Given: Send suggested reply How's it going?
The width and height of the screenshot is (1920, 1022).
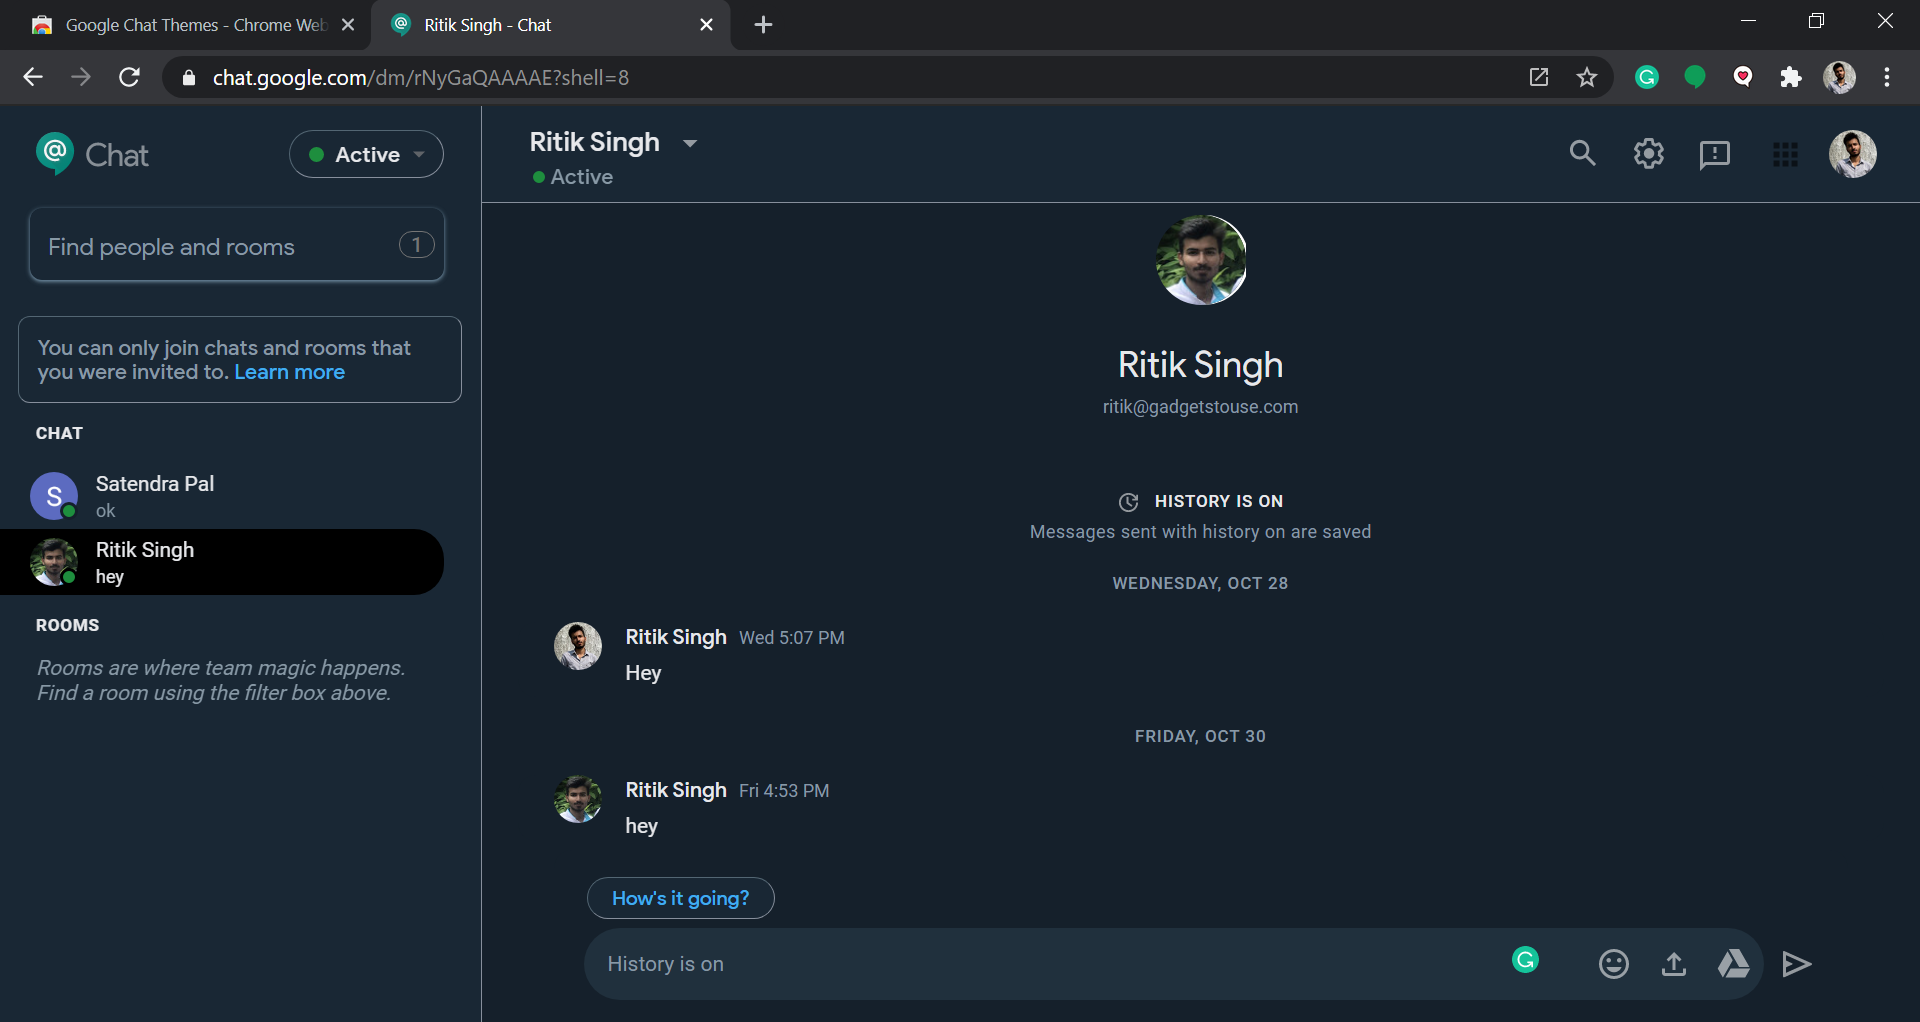Looking at the screenshot, I should tap(680, 898).
